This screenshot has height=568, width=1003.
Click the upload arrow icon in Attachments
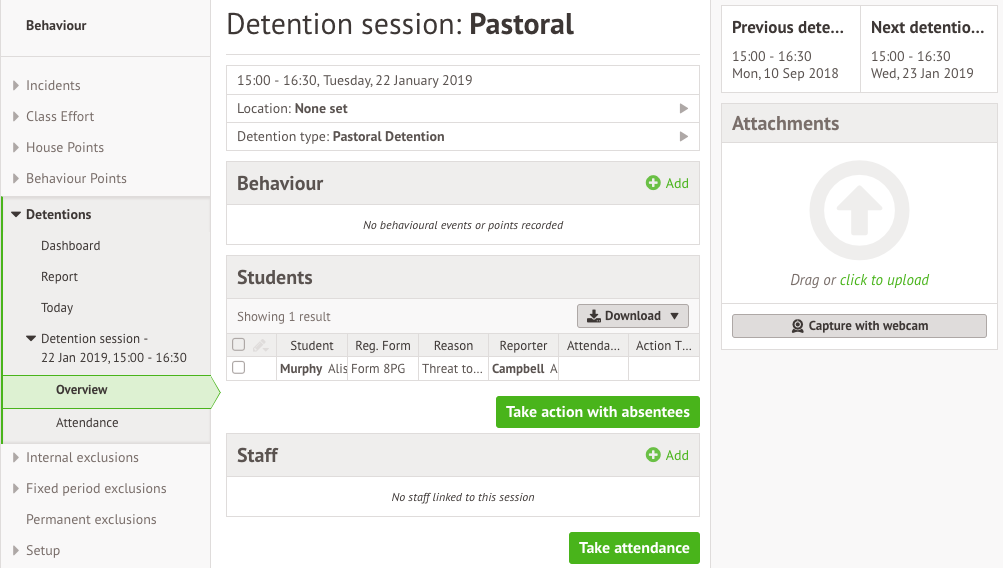point(859,210)
